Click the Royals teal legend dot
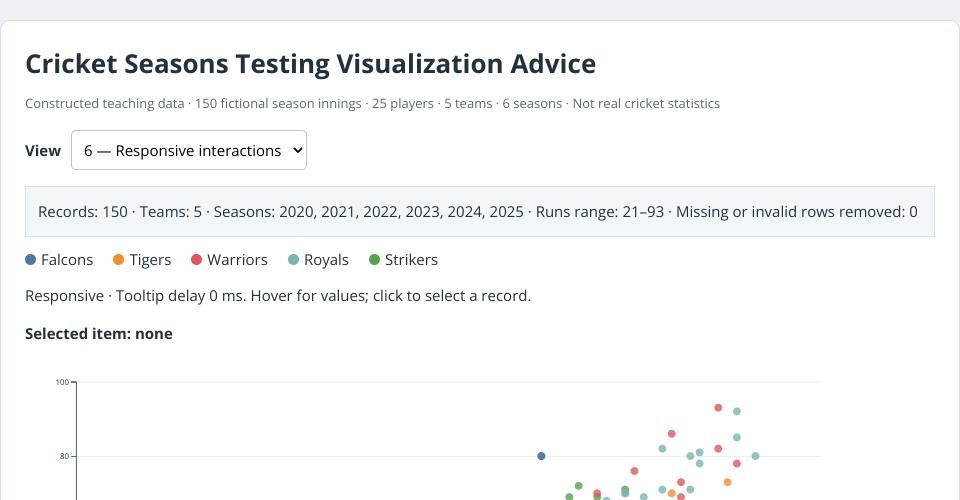Image resolution: width=960 pixels, height=500 pixels. point(293,259)
